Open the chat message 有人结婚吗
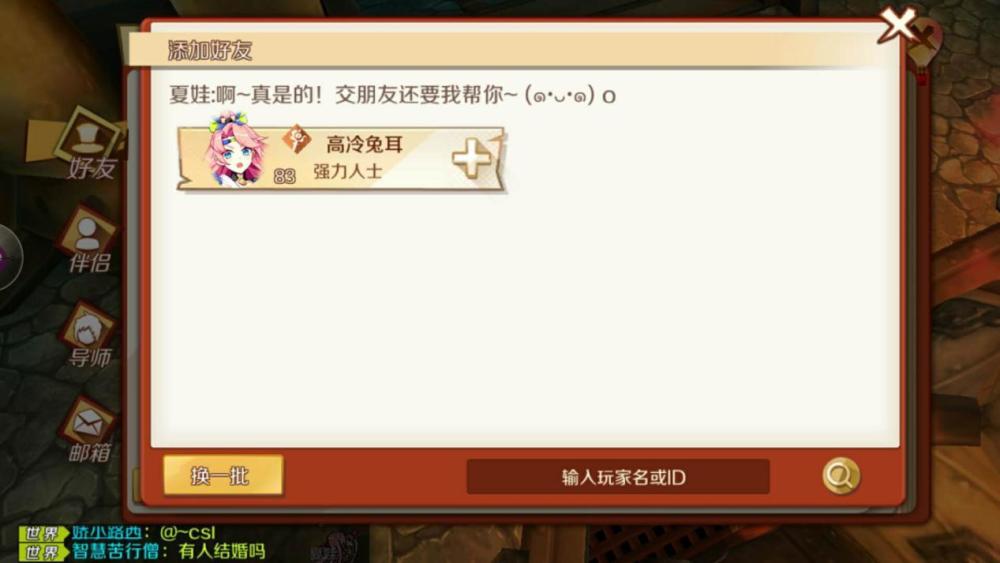The image size is (1000, 563). (221, 551)
